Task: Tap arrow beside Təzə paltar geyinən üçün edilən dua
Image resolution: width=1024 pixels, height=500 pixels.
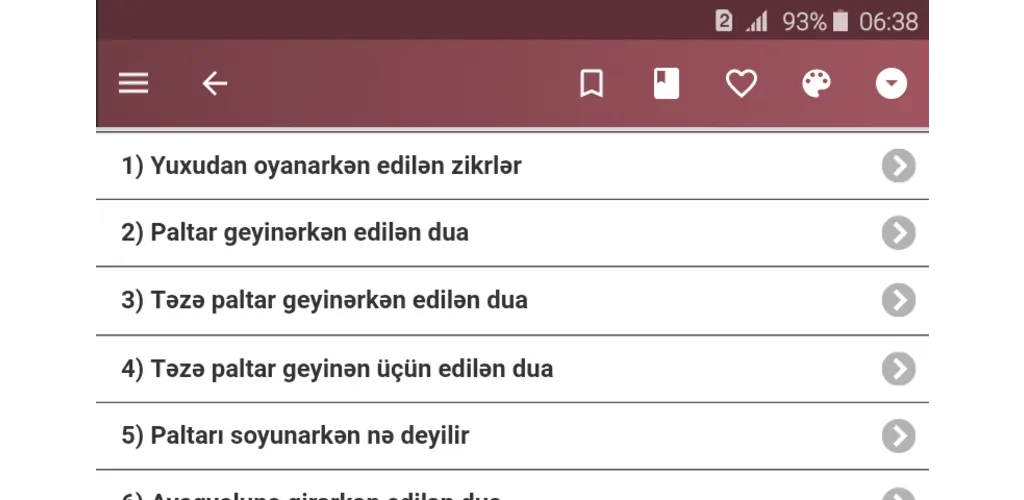Action: tap(899, 369)
